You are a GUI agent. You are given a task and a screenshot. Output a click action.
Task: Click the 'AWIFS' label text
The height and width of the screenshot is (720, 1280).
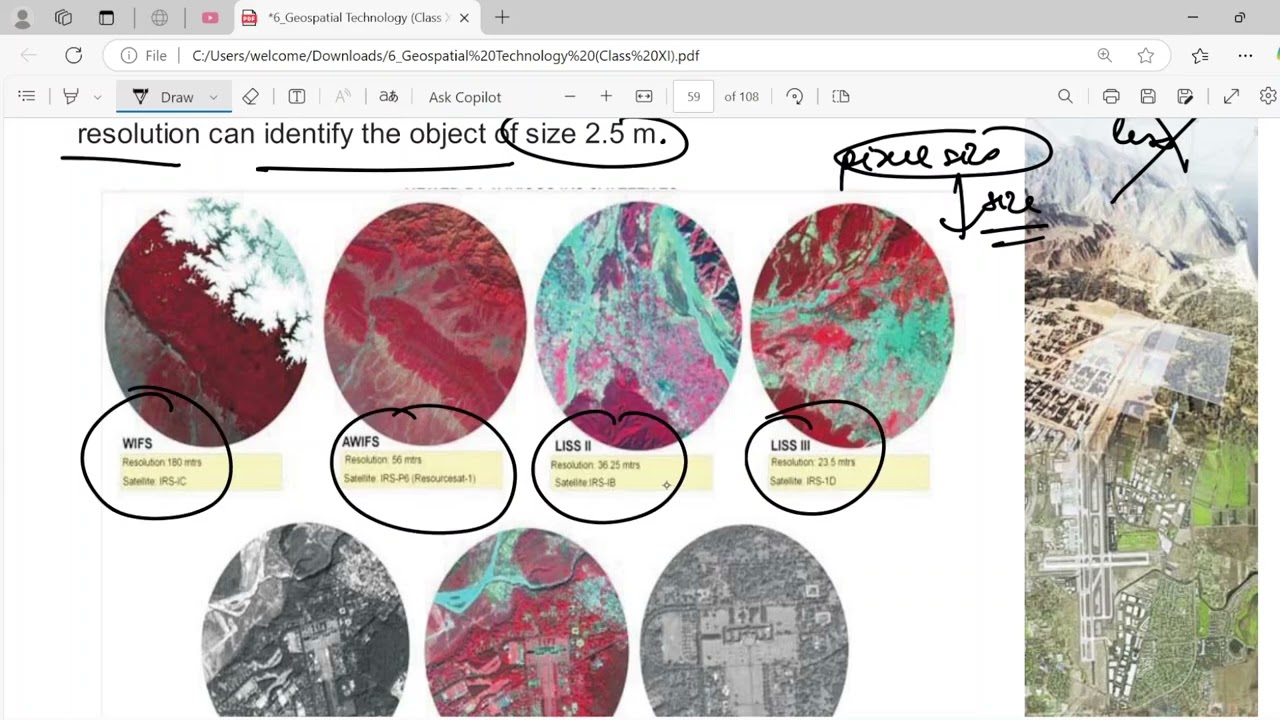(x=360, y=441)
